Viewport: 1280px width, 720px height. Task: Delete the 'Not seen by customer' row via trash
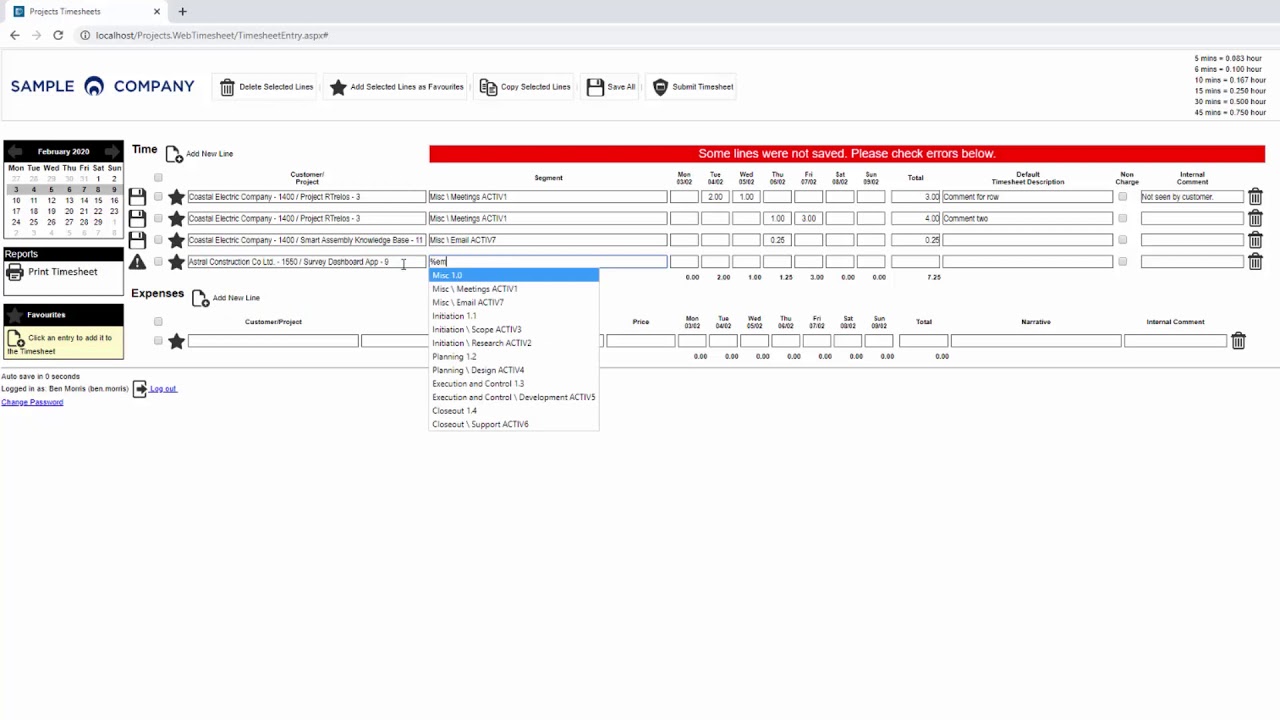click(x=1255, y=197)
